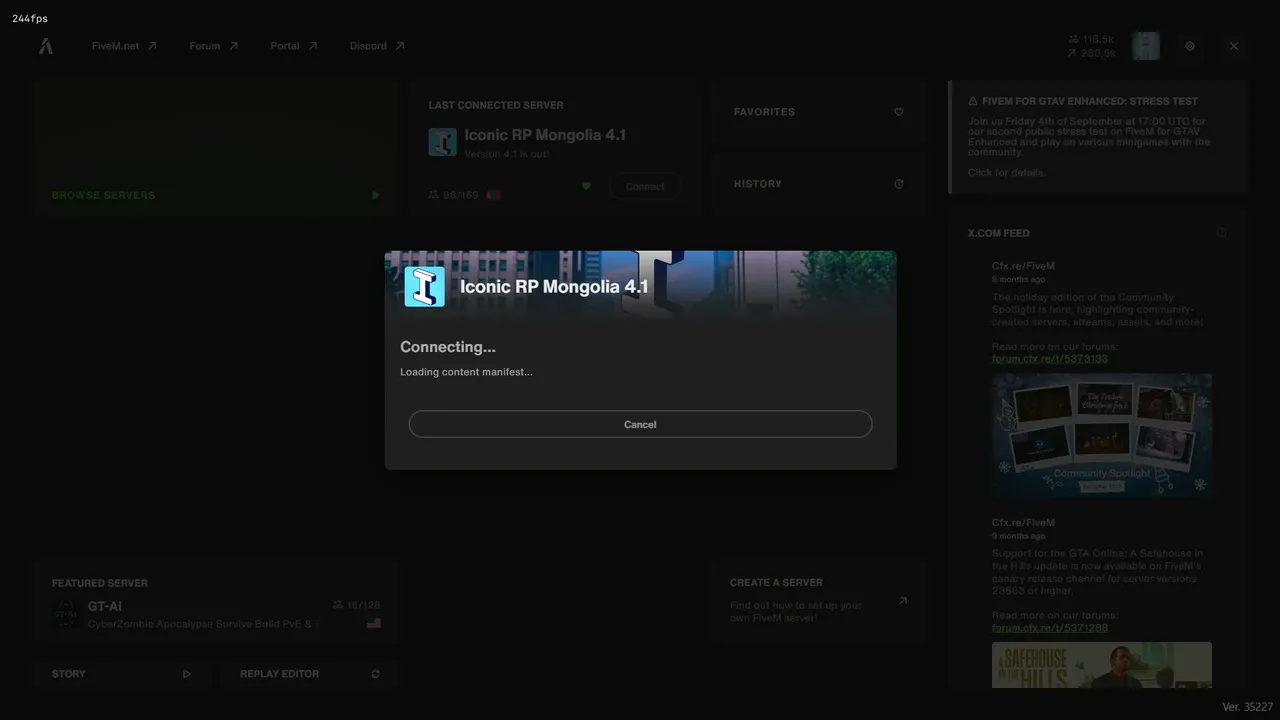
Task: Toggle the green favorite heart for Iconic RP
Action: pyautogui.click(x=586, y=186)
